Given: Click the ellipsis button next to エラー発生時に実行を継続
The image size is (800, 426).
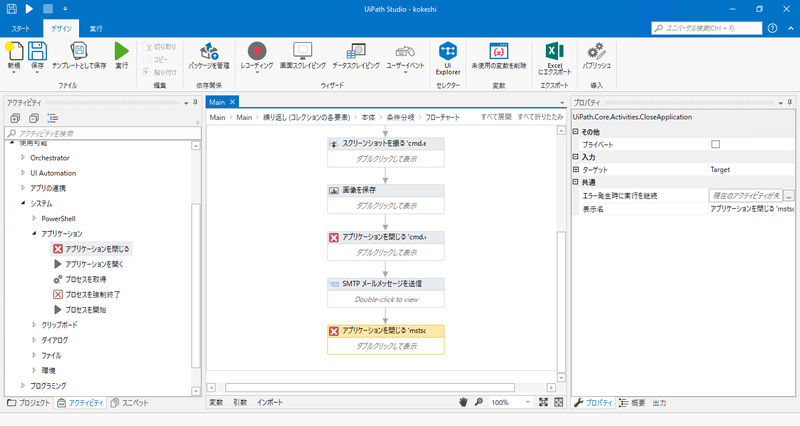Looking at the screenshot, I should point(789,195).
